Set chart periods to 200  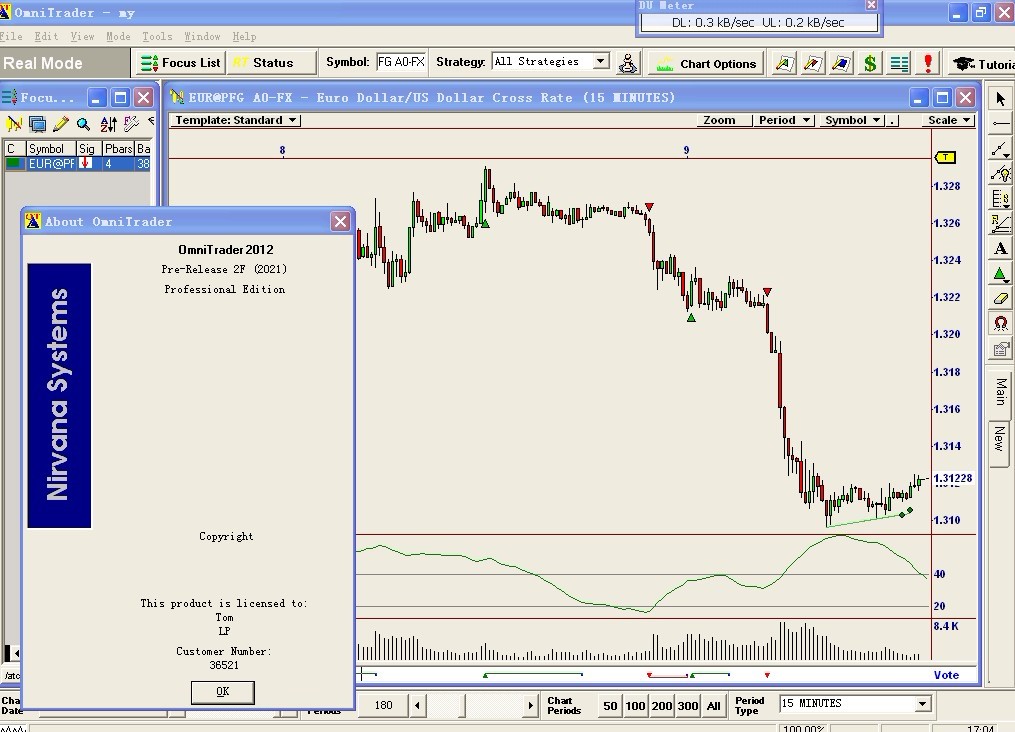coord(662,705)
